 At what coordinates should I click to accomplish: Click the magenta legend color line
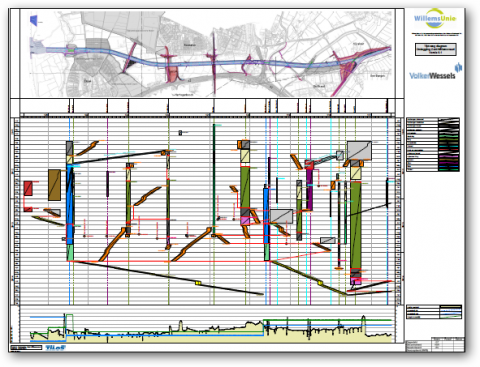pos(449,156)
